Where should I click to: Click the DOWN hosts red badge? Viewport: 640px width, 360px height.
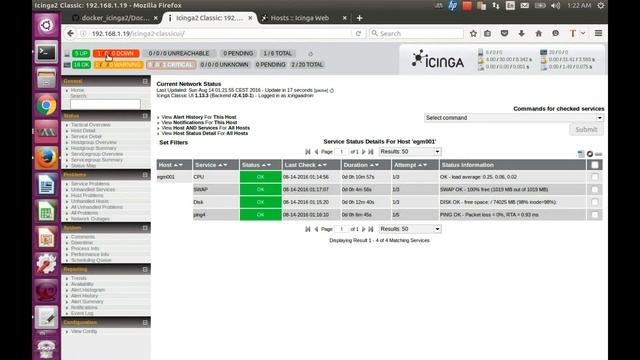[x=116, y=53]
